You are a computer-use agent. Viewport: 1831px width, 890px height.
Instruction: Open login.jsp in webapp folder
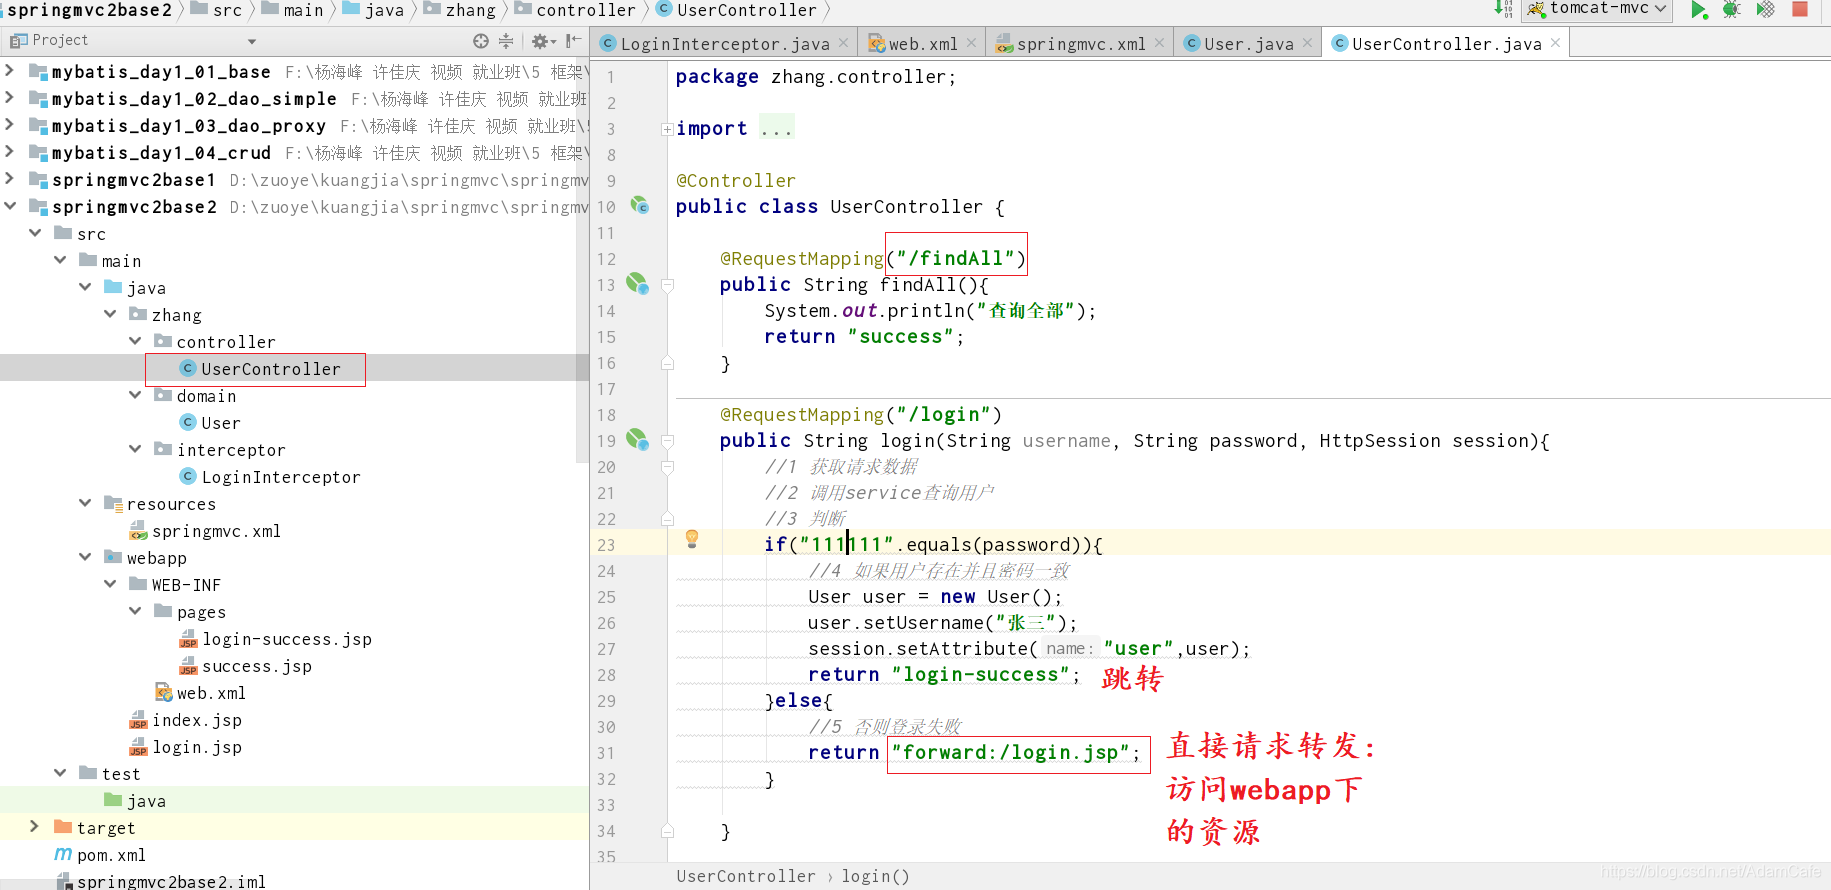pyautogui.click(x=185, y=747)
